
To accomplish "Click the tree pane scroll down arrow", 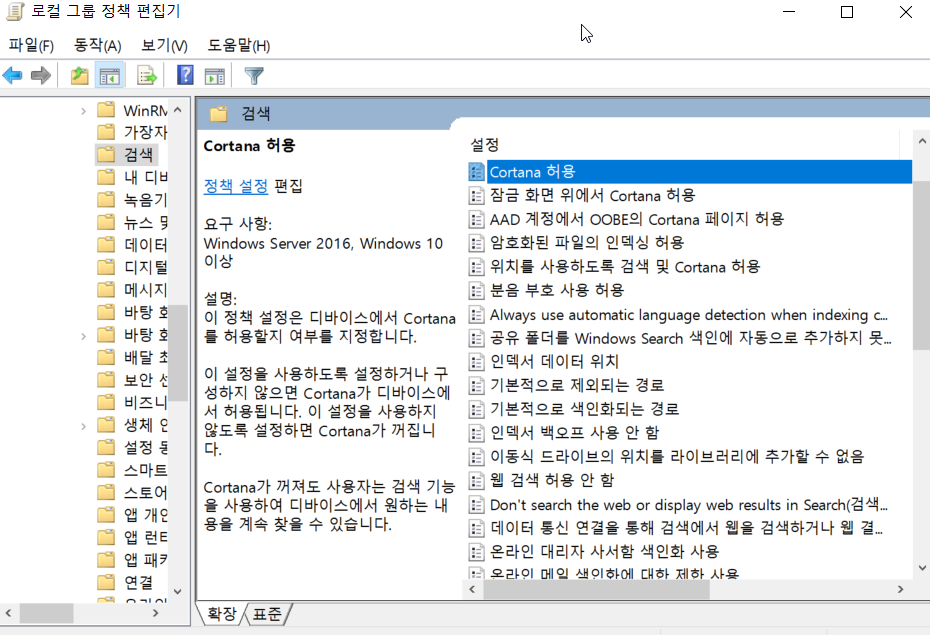I will [x=177, y=591].
